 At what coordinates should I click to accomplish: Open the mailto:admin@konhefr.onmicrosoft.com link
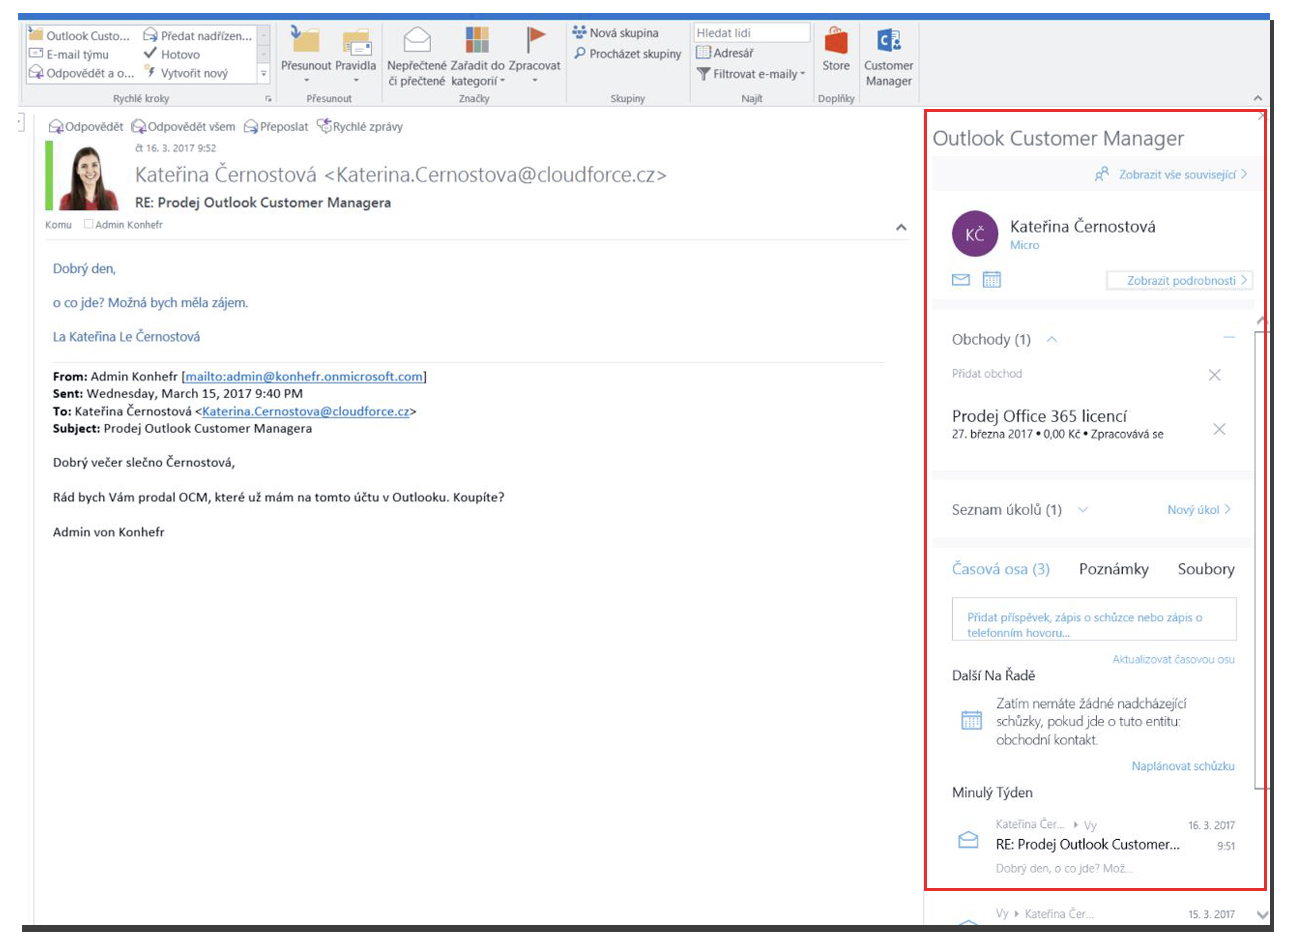304,377
